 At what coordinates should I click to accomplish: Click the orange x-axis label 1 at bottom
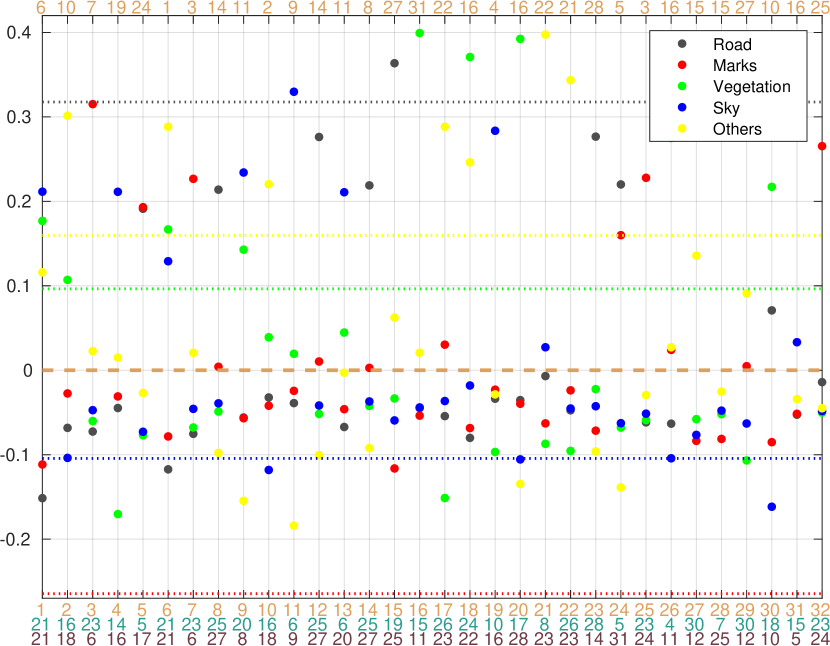pyautogui.click(x=42, y=609)
